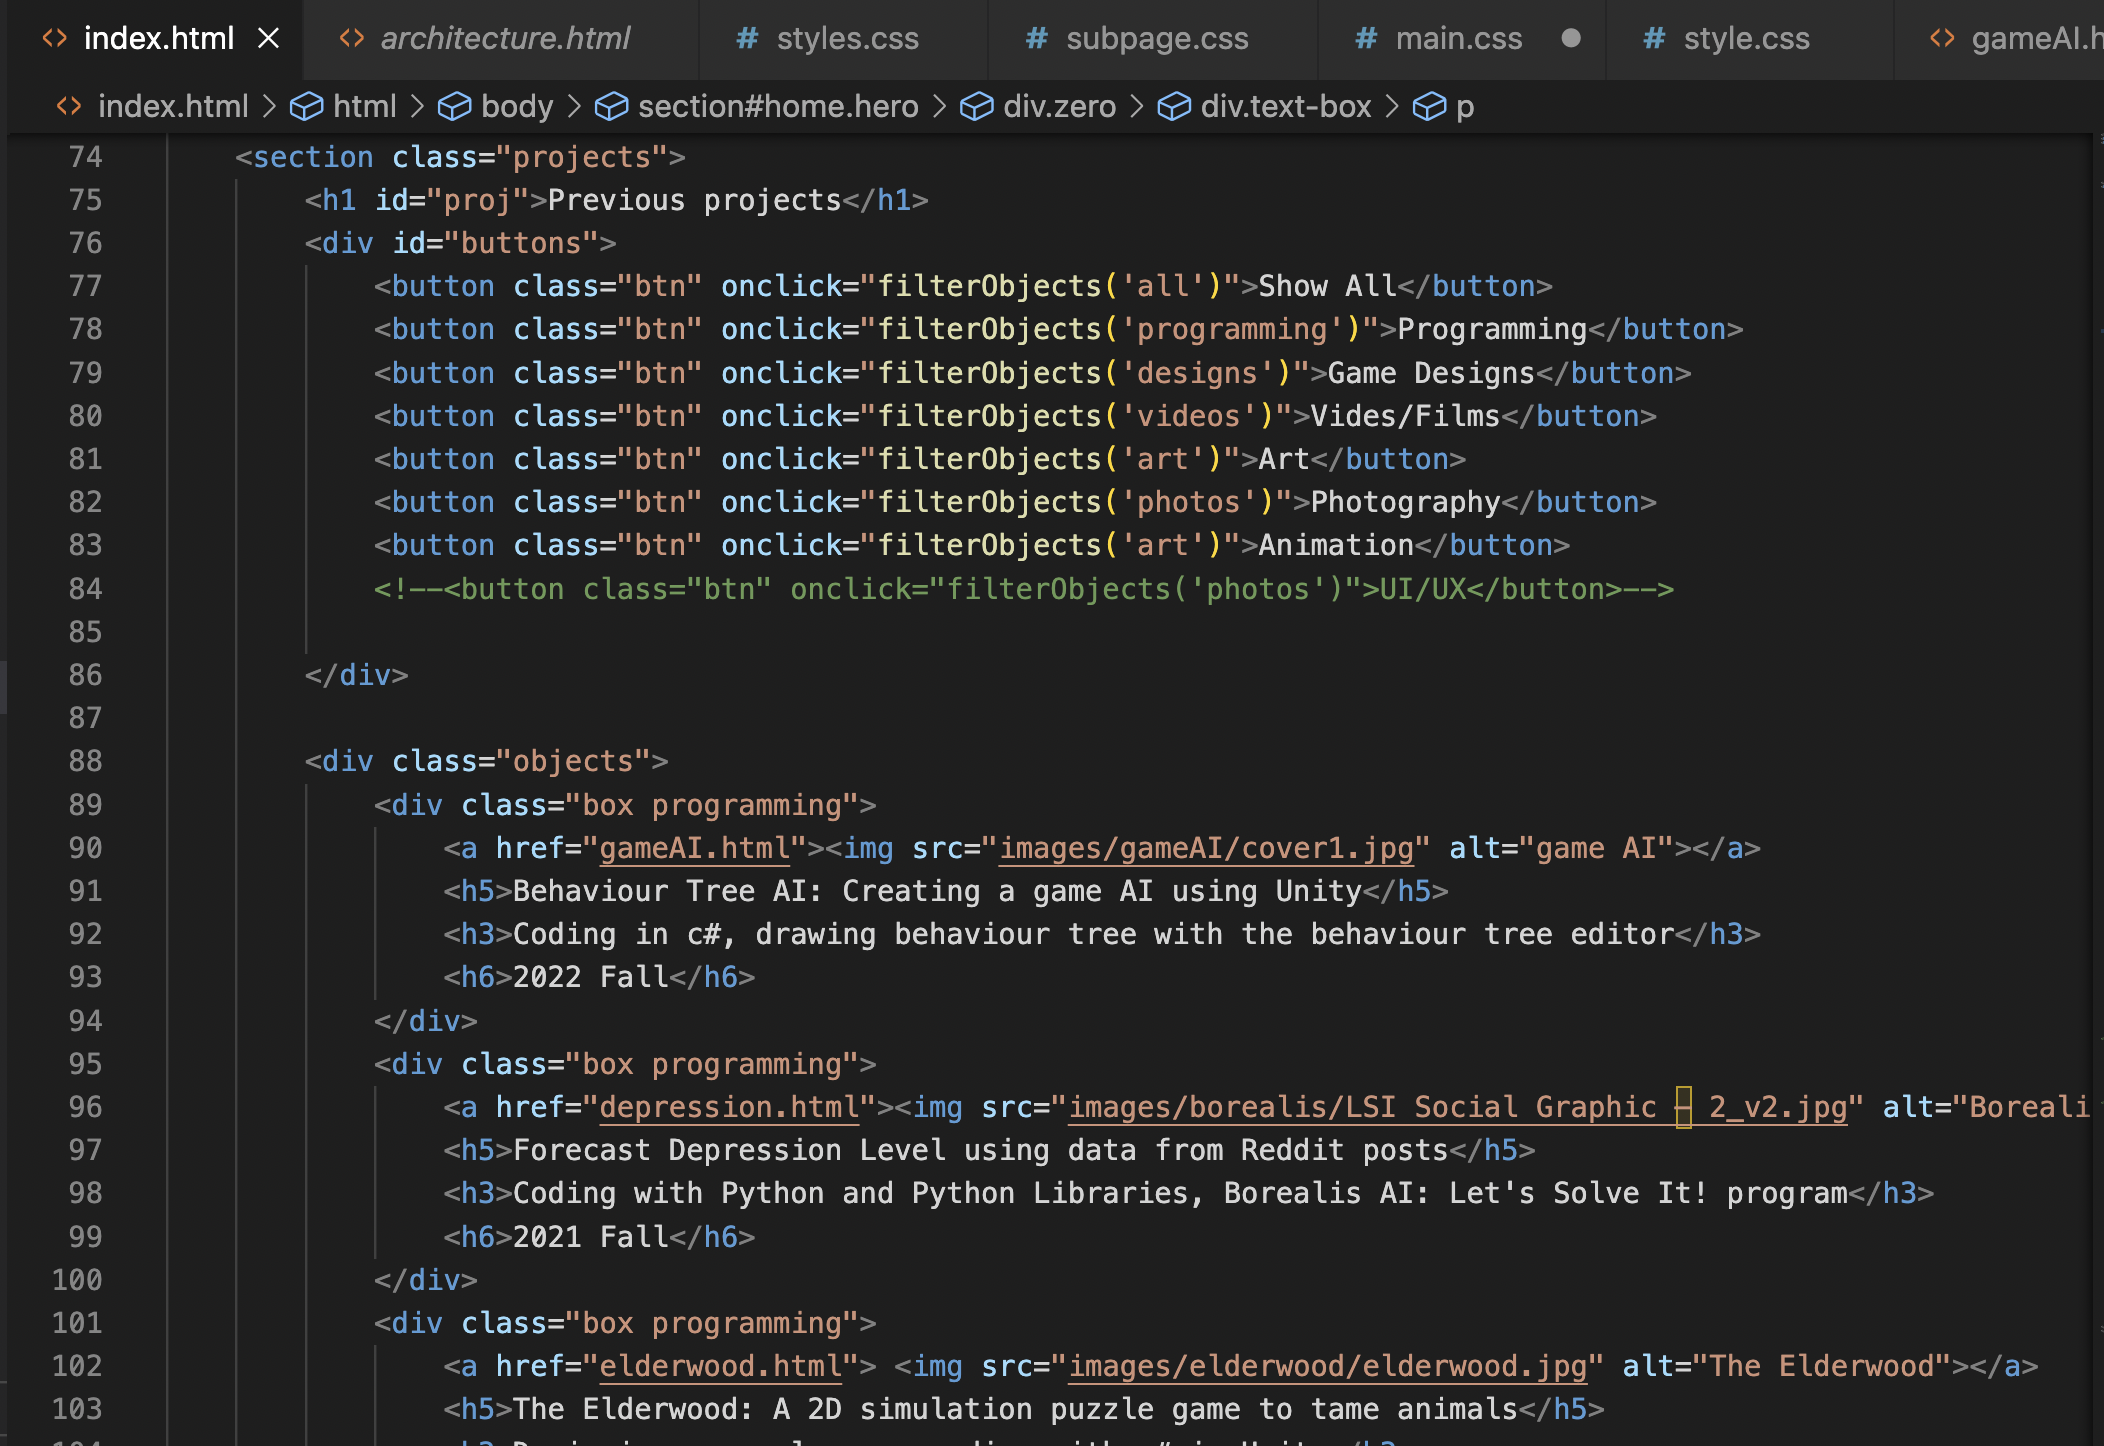Close the index.html tab
2104x1446 pixels.
(x=268, y=38)
